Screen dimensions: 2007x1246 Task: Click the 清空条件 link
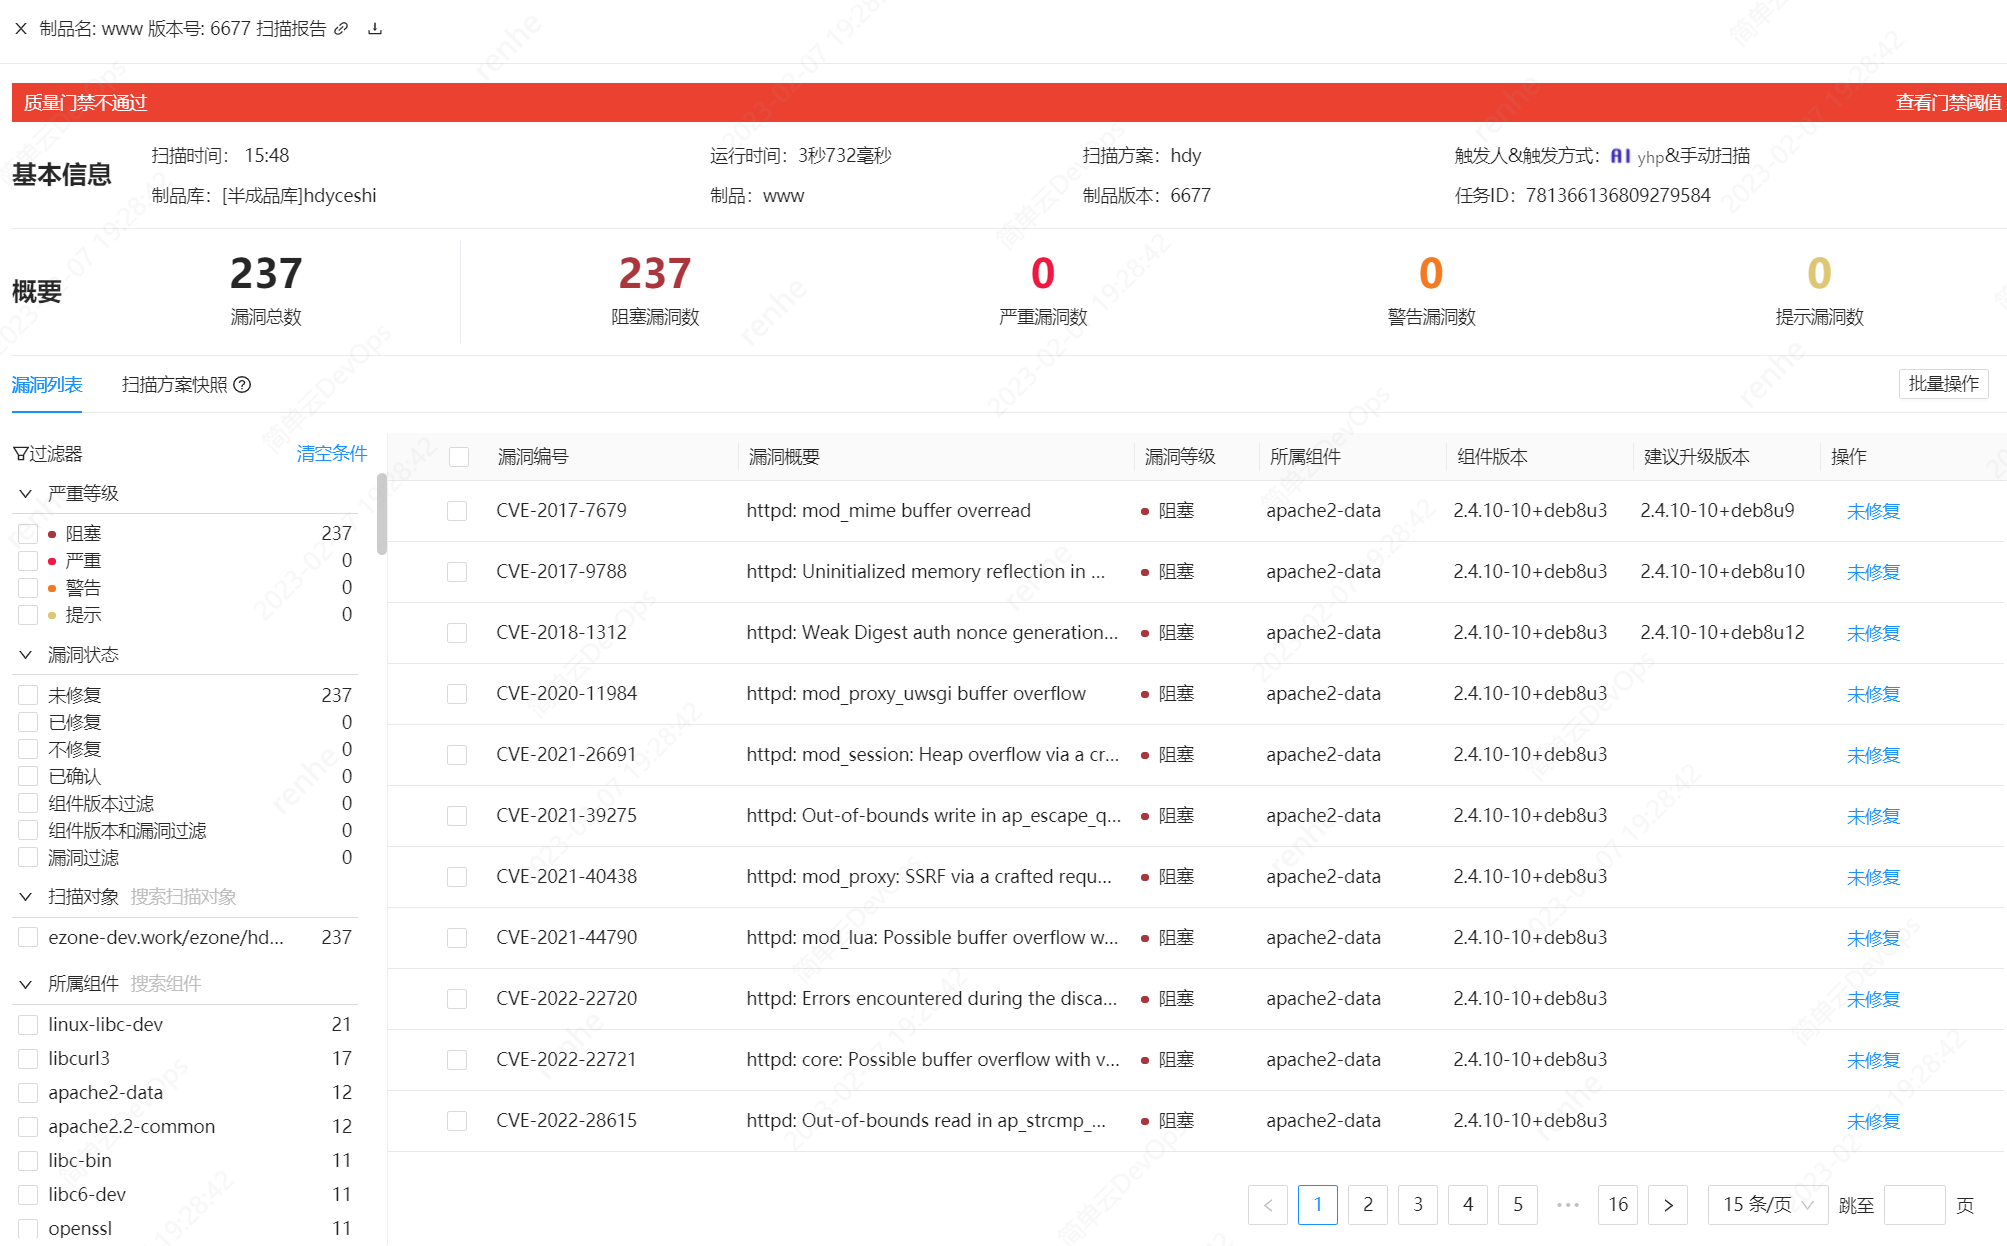pyautogui.click(x=332, y=454)
